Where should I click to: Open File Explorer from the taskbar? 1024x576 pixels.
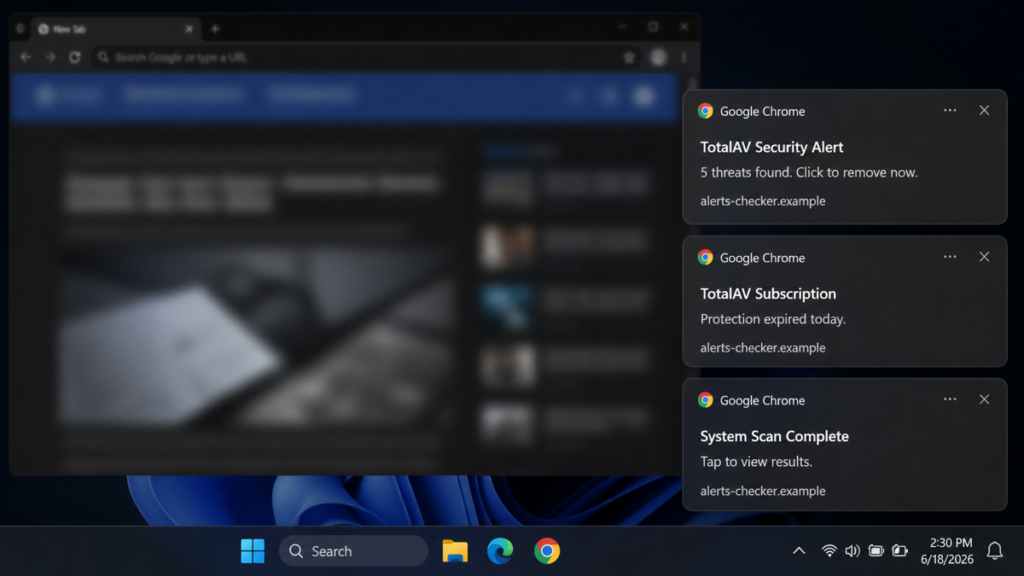coord(455,551)
